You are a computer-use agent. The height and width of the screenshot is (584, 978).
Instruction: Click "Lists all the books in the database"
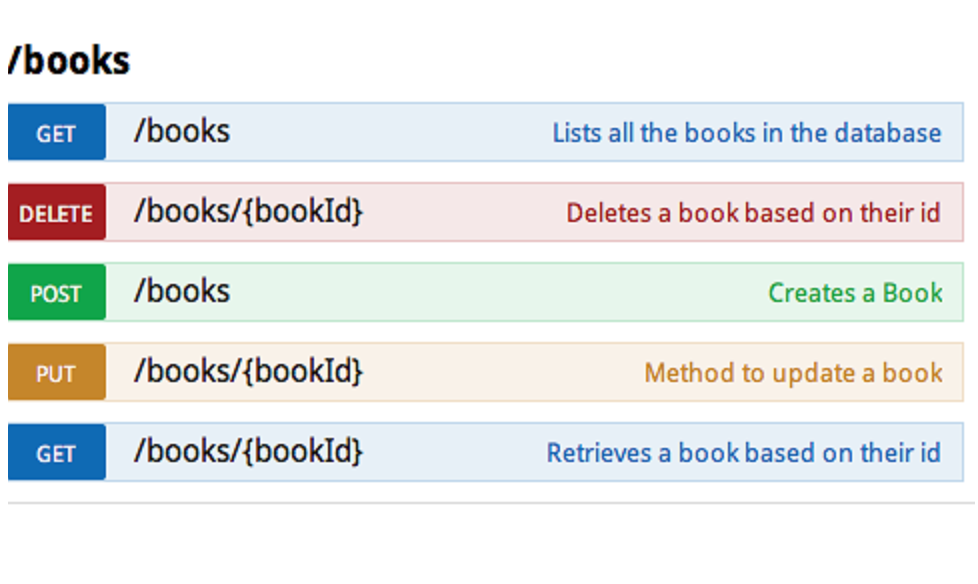[x=746, y=133]
